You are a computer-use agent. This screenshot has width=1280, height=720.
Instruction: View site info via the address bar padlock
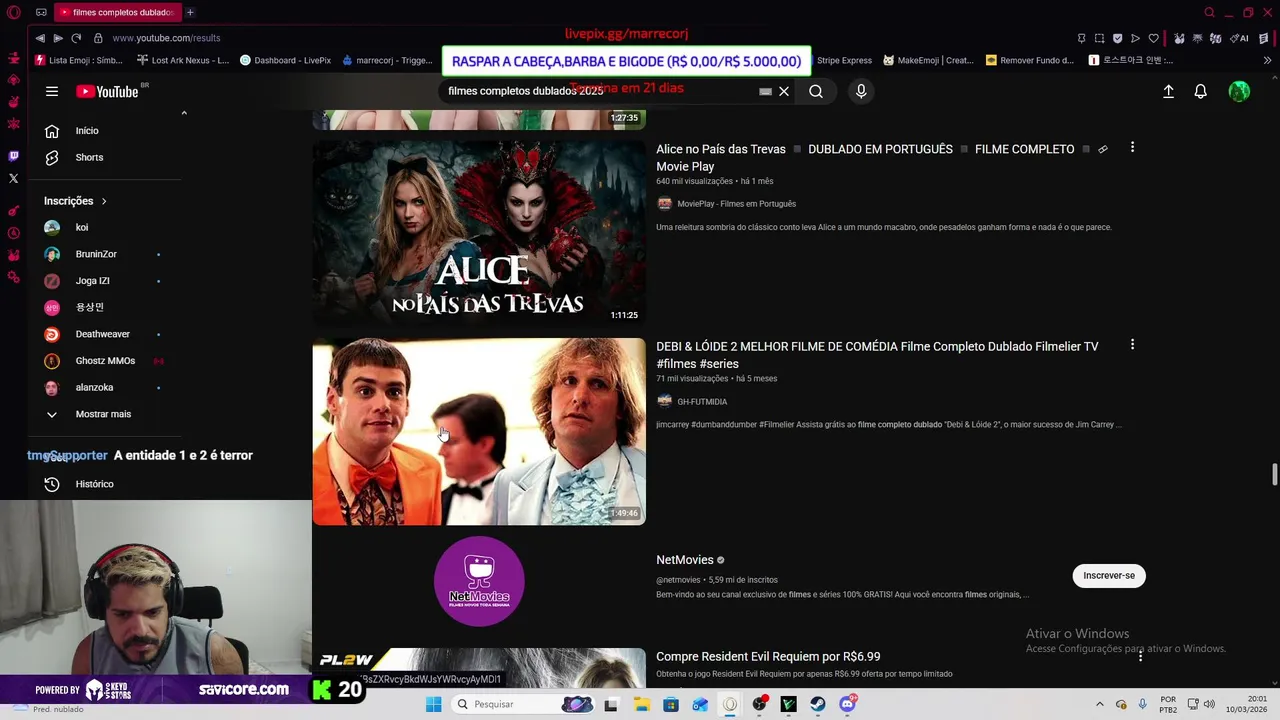coord(98,38)
